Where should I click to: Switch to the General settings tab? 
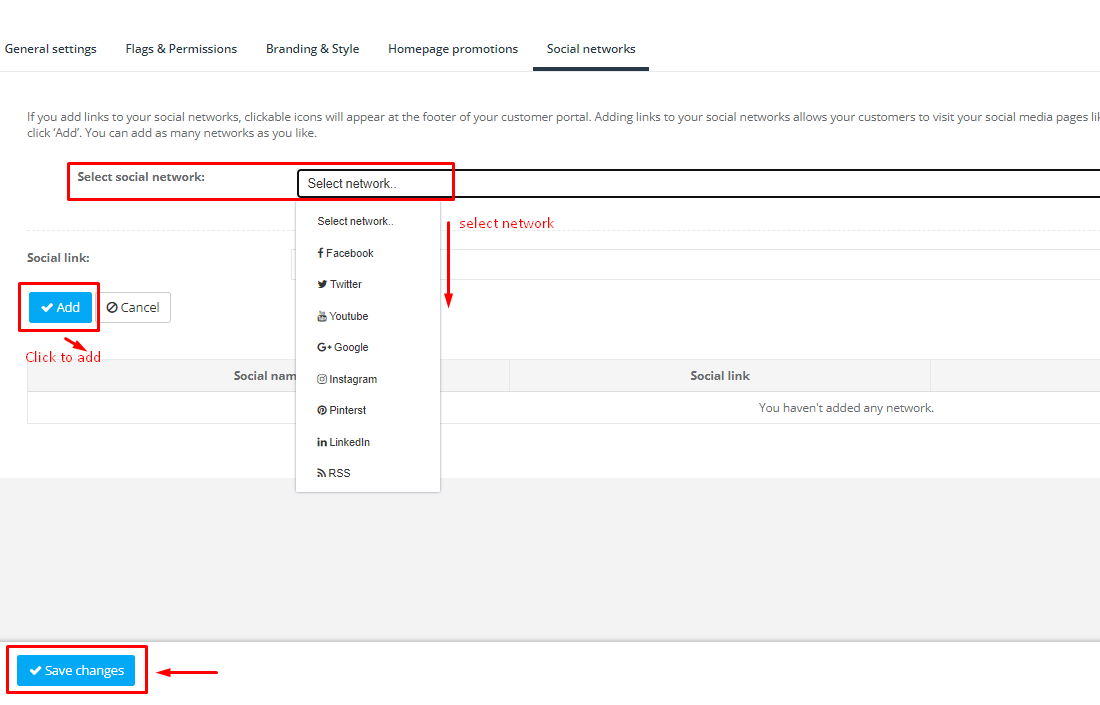coord(50,48)
